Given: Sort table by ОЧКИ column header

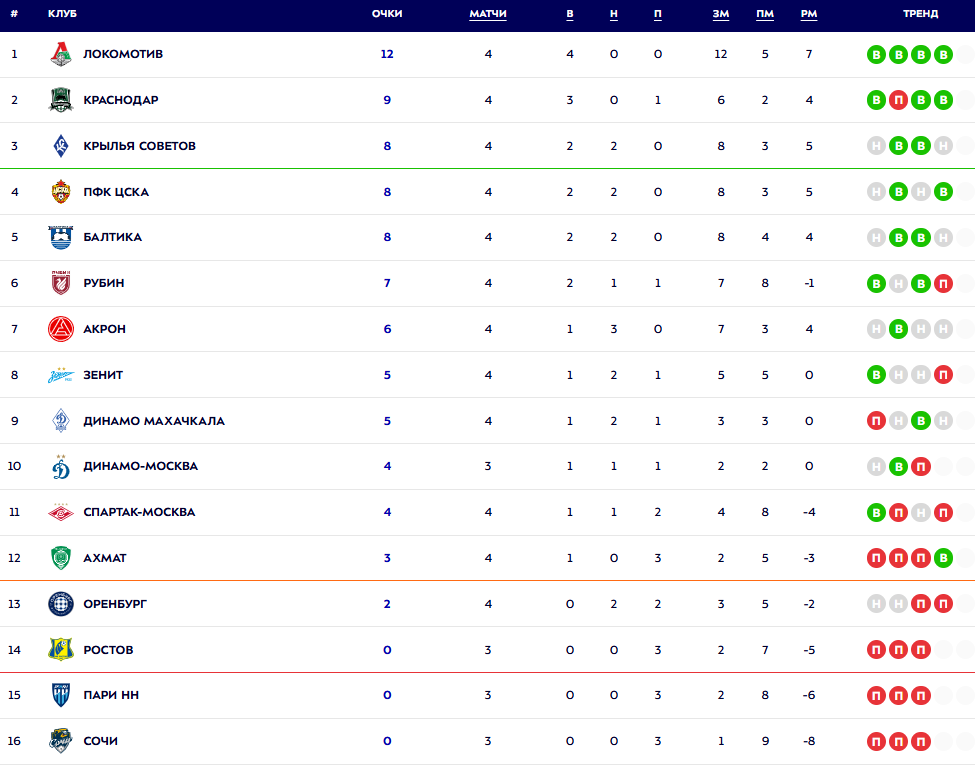Looking at the screenshot, I should pos(386,14).
